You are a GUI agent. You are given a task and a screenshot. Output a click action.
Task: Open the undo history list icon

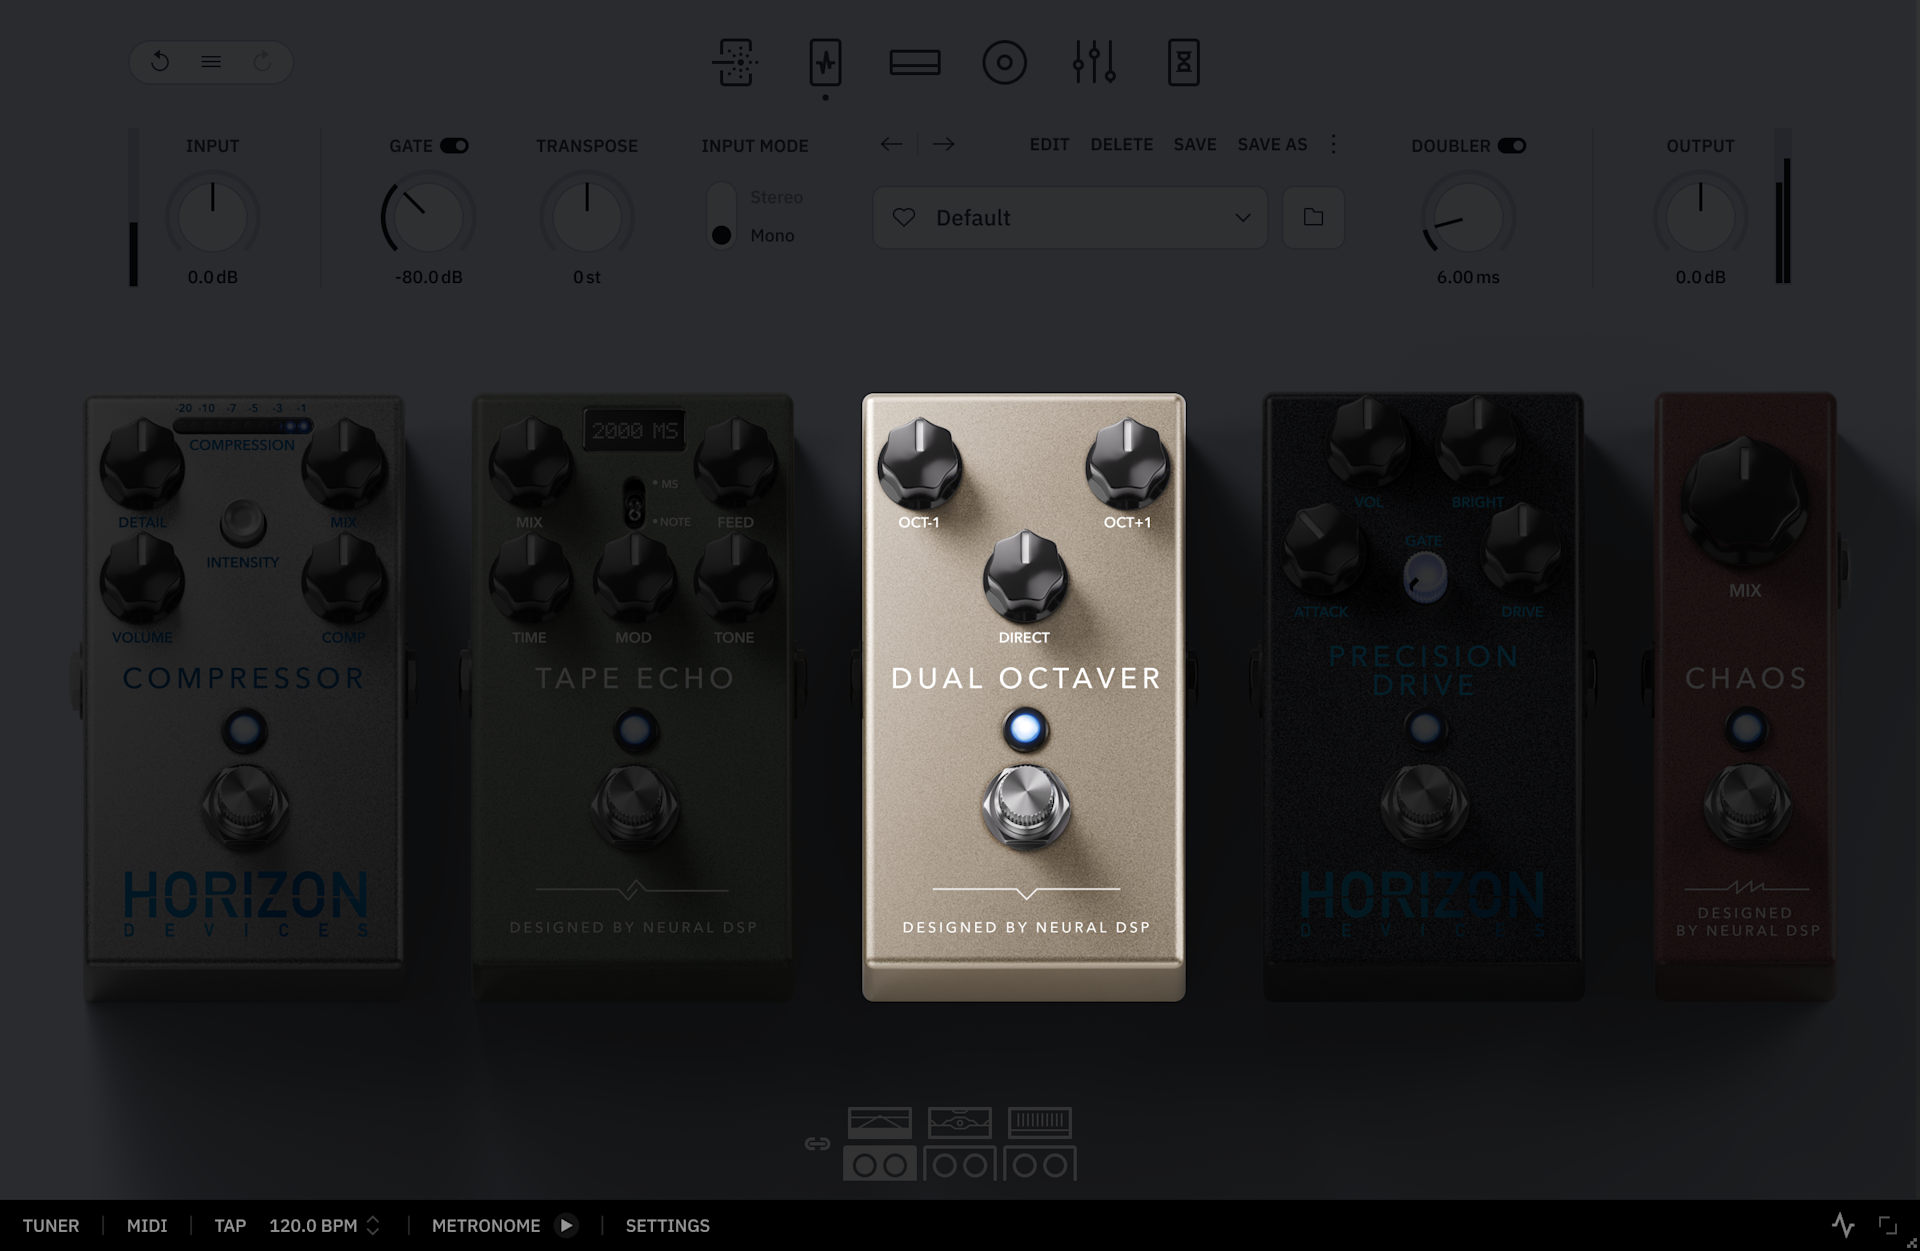click(x=211, y=62)
